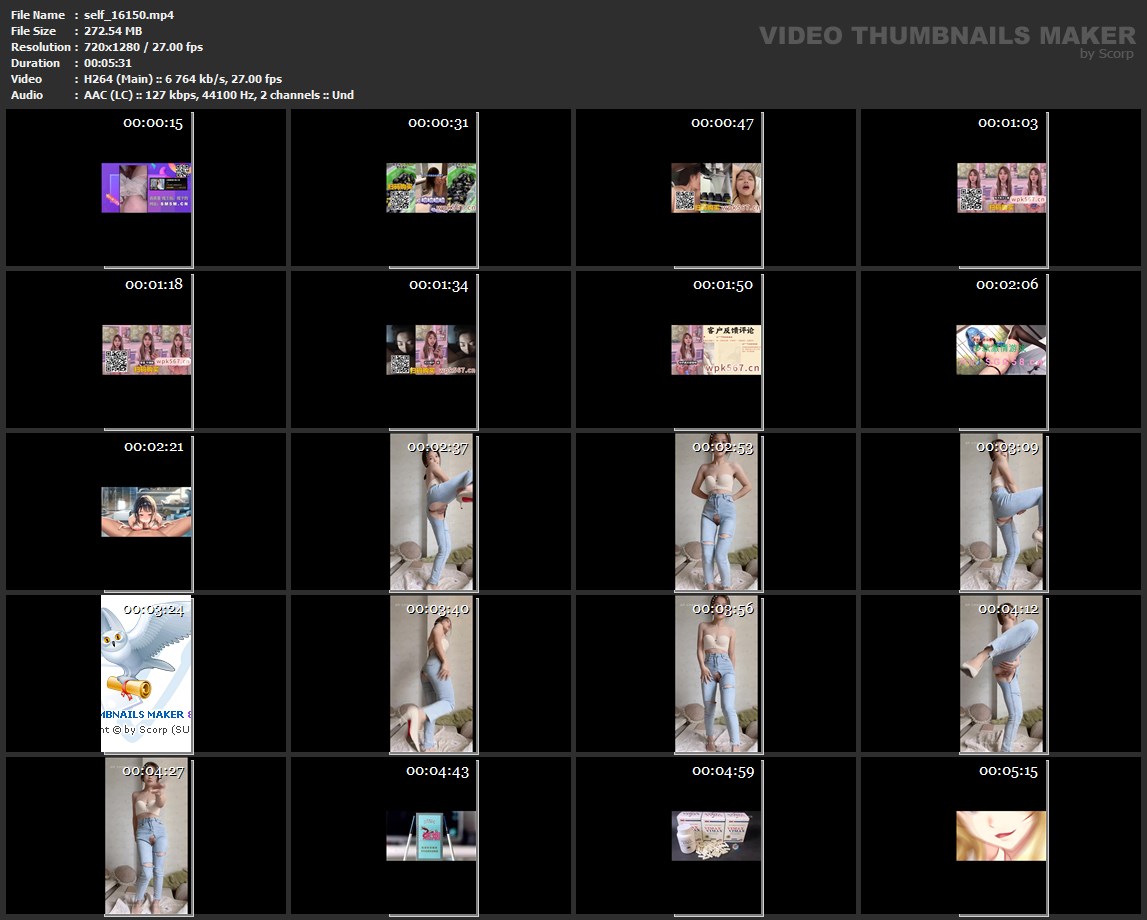Open the frame marked 00:04:43

(431, 836)
